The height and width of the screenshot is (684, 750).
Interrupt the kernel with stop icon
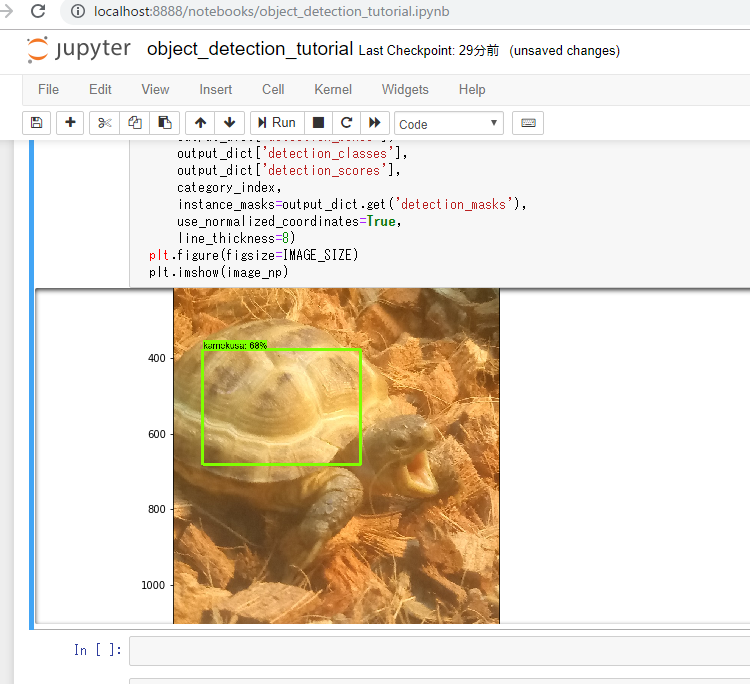point(318,123)
